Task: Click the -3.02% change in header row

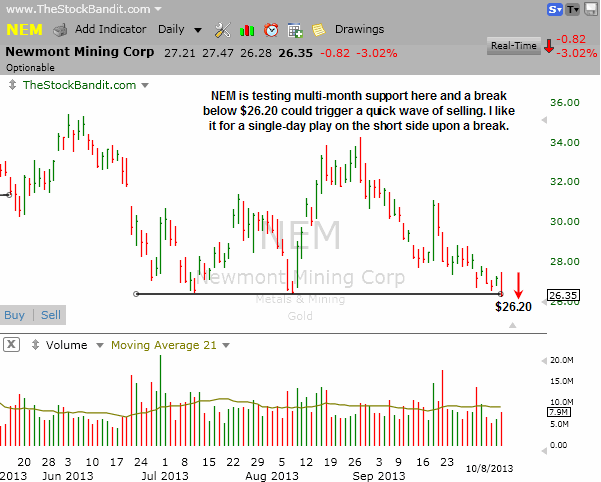Action: (377, 53)
